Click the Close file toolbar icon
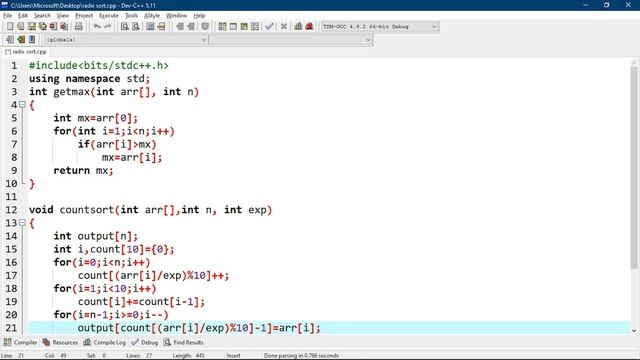This screenshot has height=360, width=640. tap(53, 27)
